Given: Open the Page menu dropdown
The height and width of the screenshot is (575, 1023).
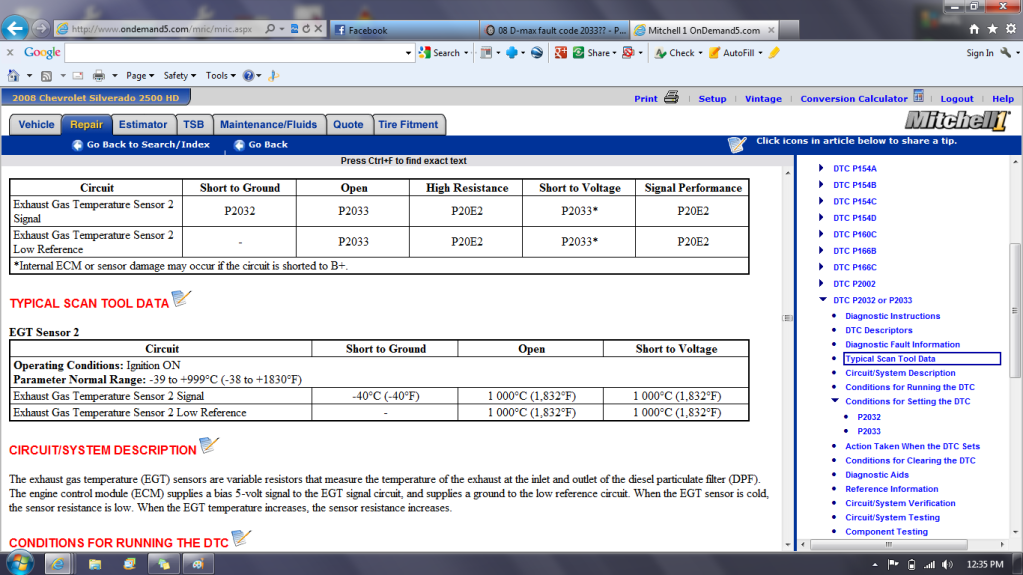Looking at the screenshot, I should click(x=140, y=76).
